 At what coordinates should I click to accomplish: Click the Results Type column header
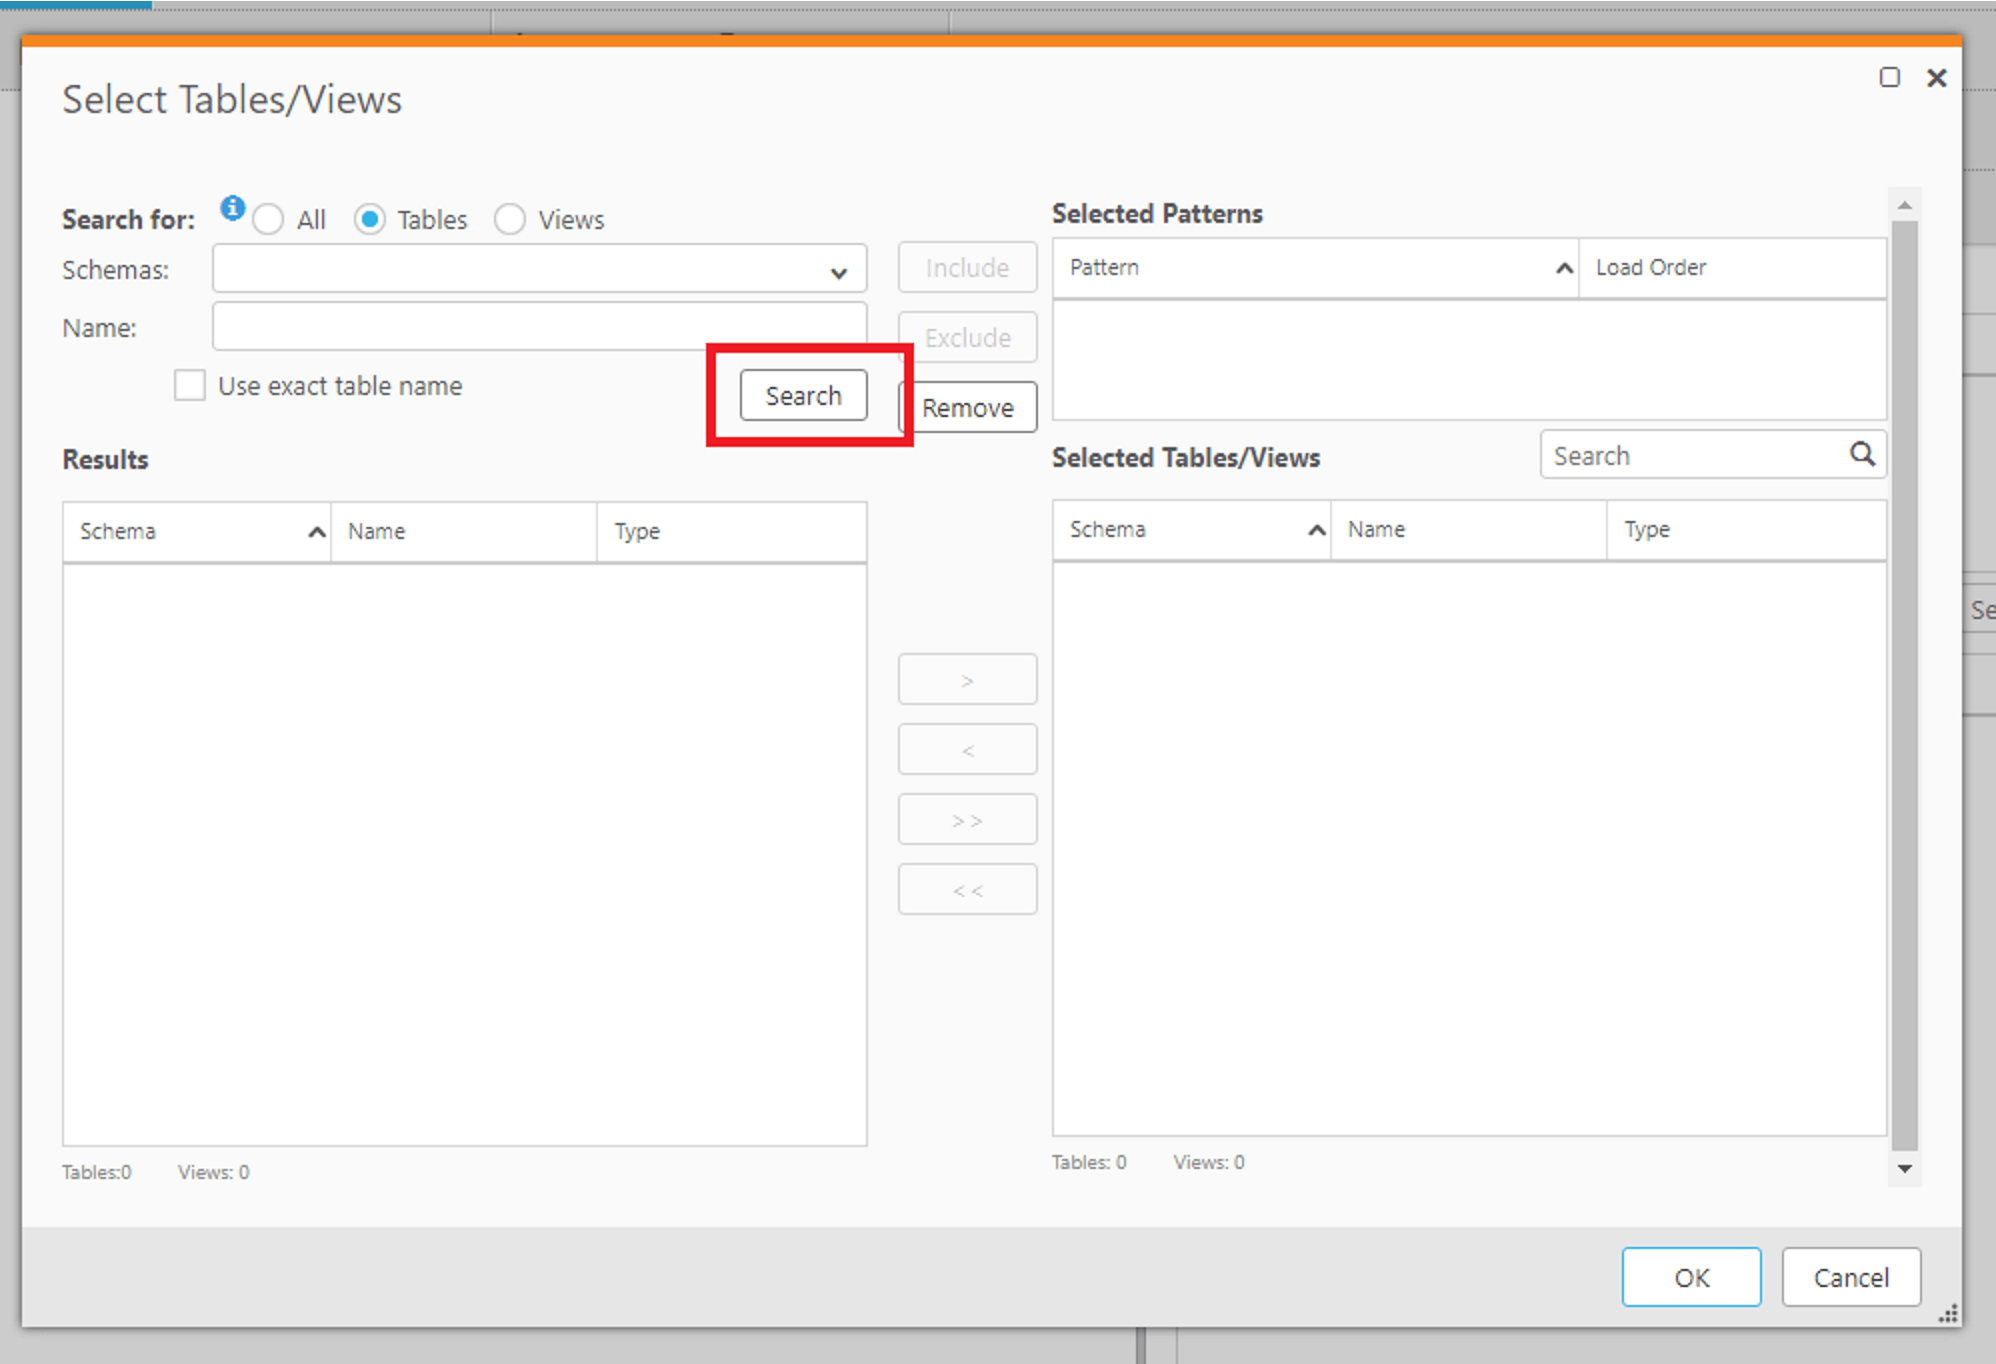point(638,532)
